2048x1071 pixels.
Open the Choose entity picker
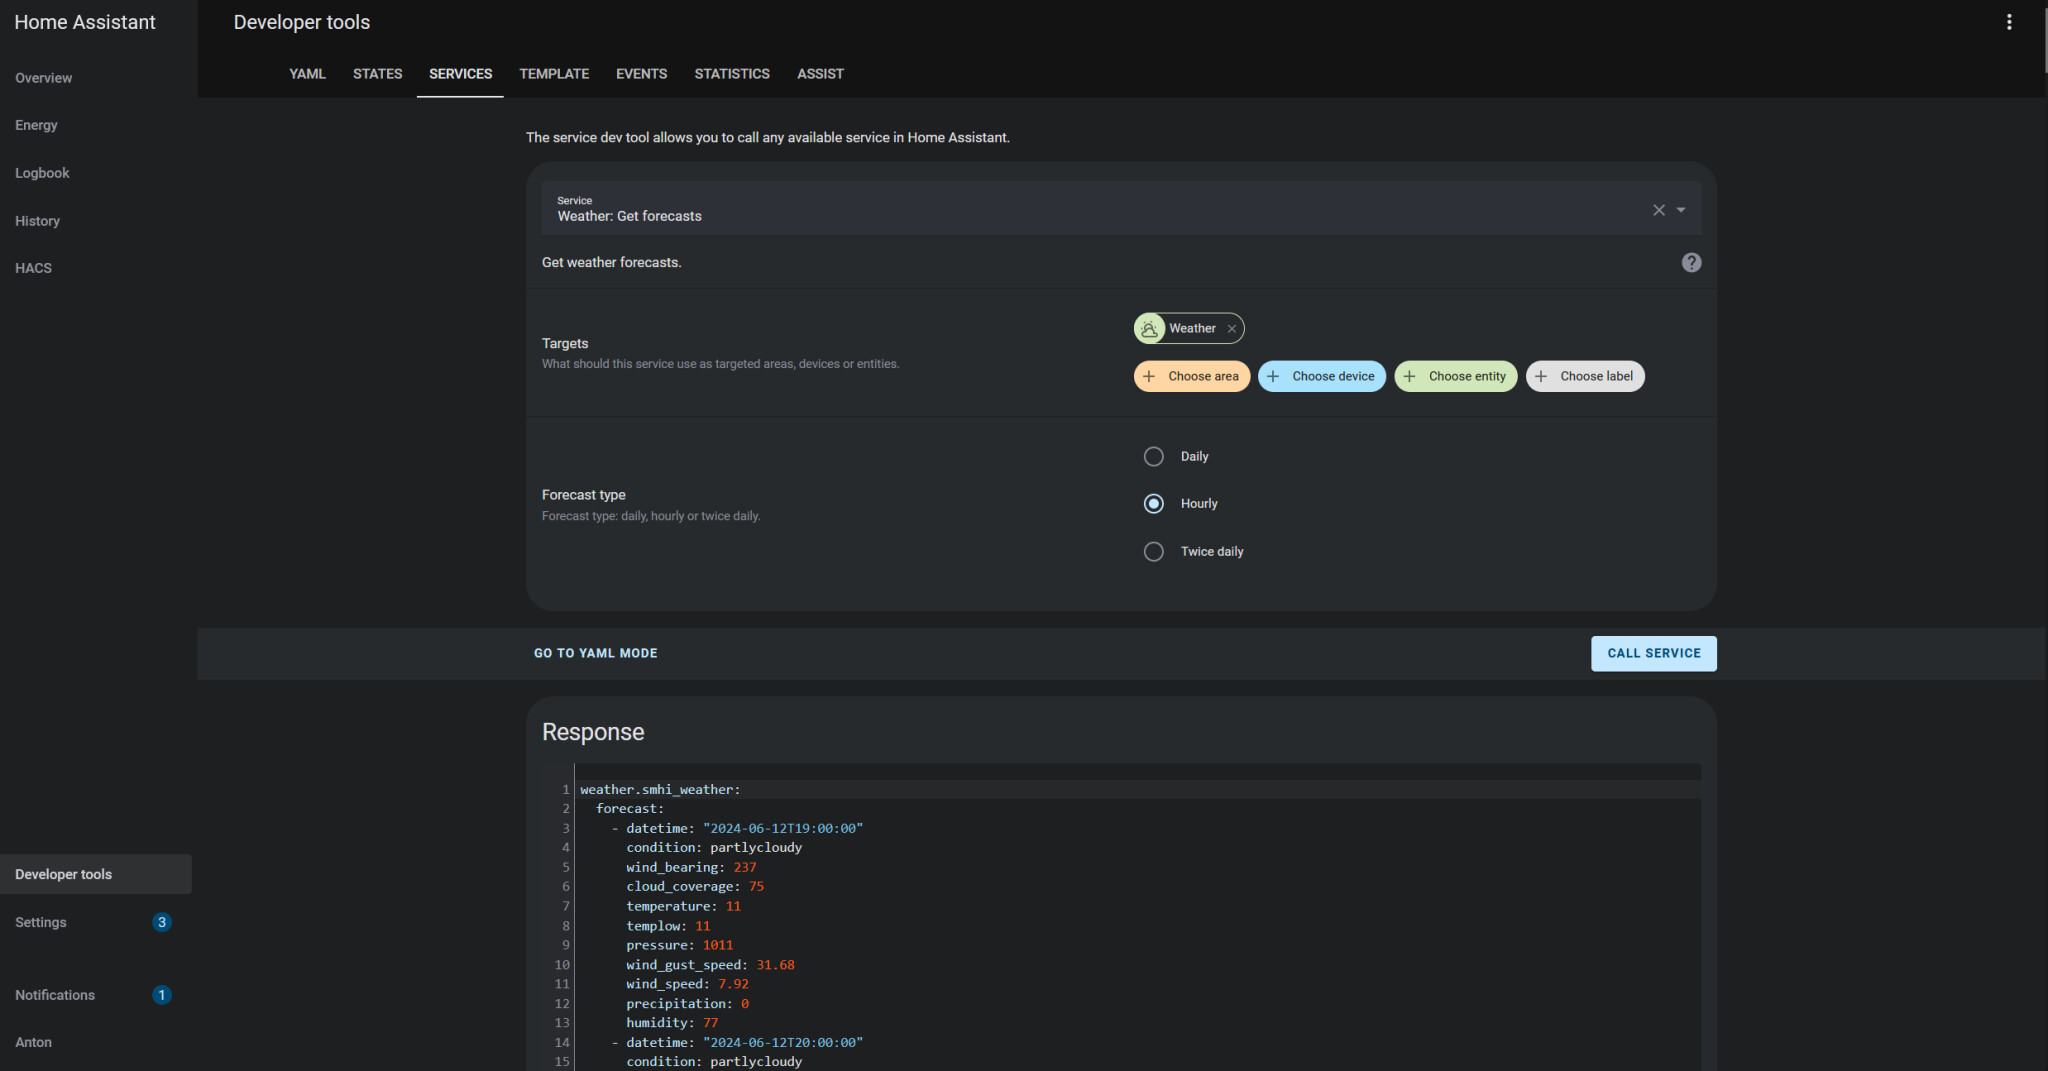pyautogui.click(x=1456, y=377)
